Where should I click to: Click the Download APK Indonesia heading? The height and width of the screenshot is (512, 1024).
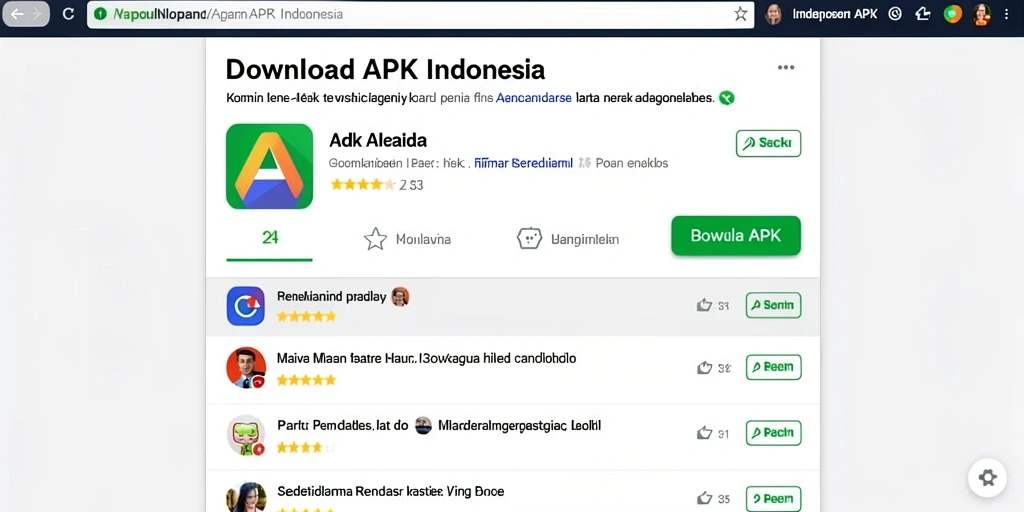click(385, 69)
